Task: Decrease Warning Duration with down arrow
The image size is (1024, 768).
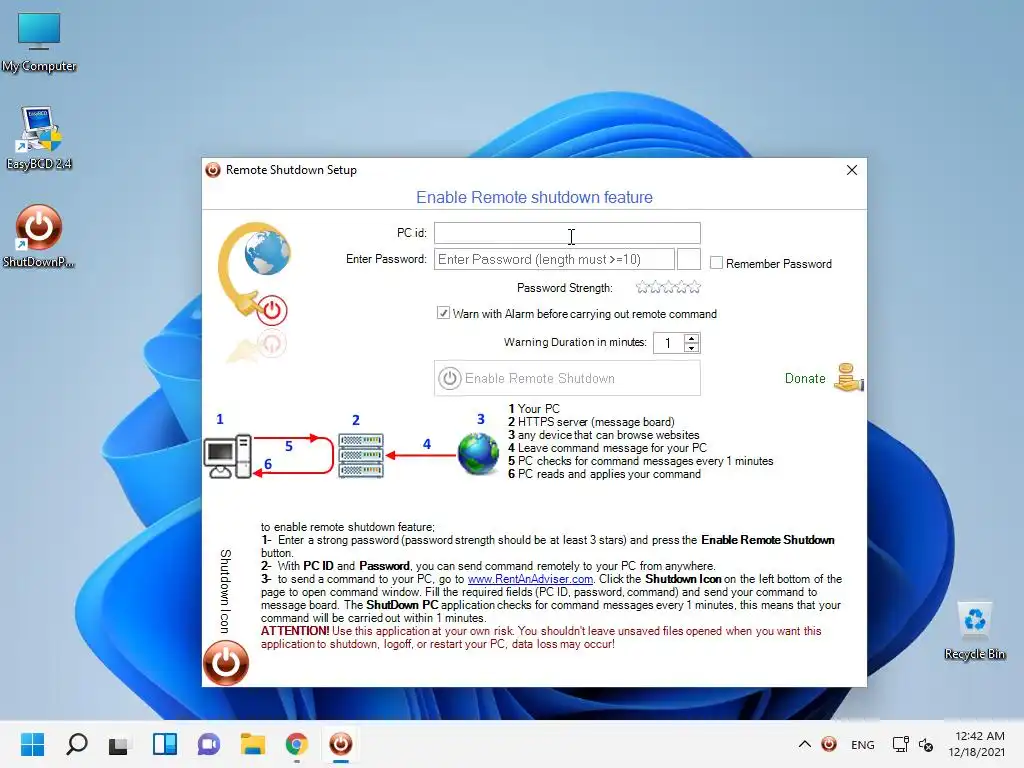Action: (x=692, y=347)
